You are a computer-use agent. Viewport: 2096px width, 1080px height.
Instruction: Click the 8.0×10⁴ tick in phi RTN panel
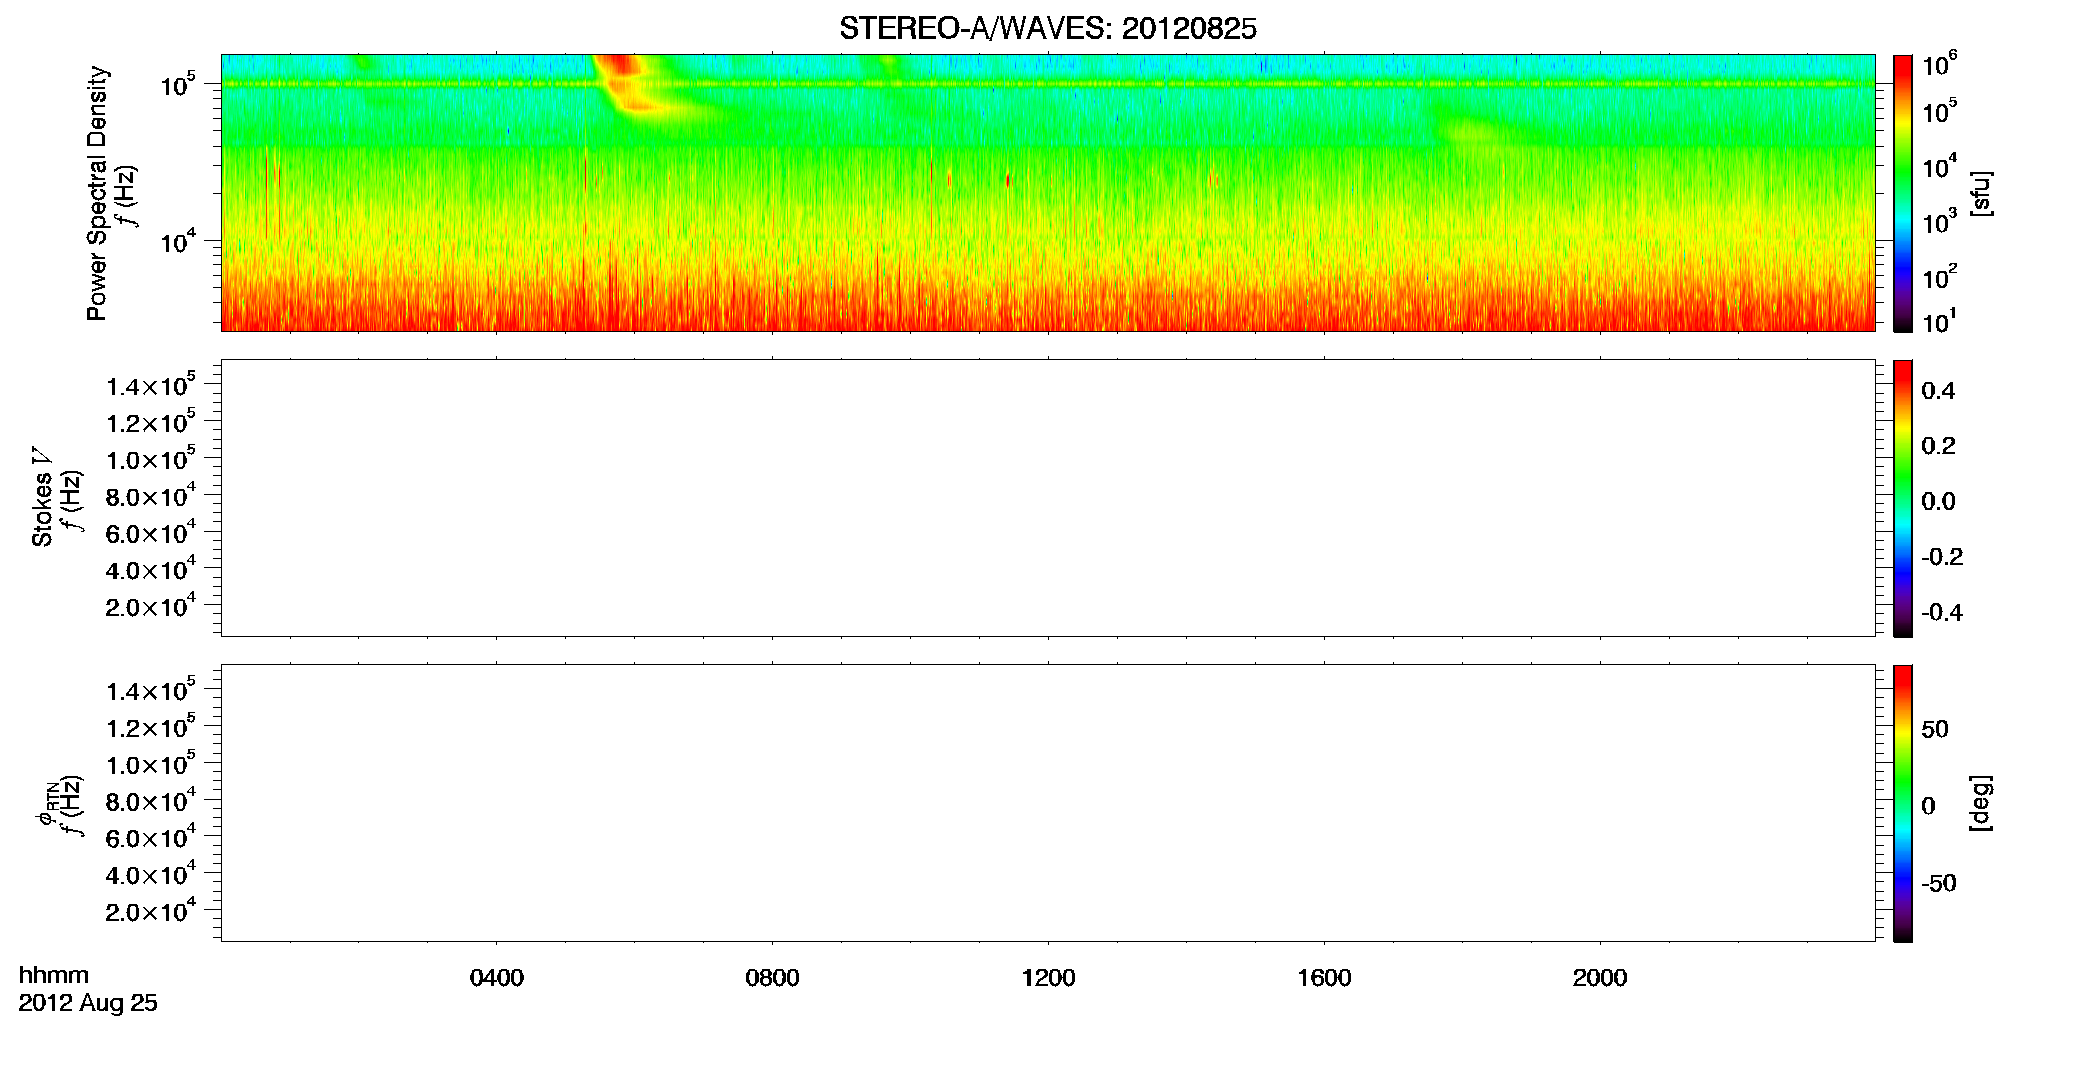(150, 800)
